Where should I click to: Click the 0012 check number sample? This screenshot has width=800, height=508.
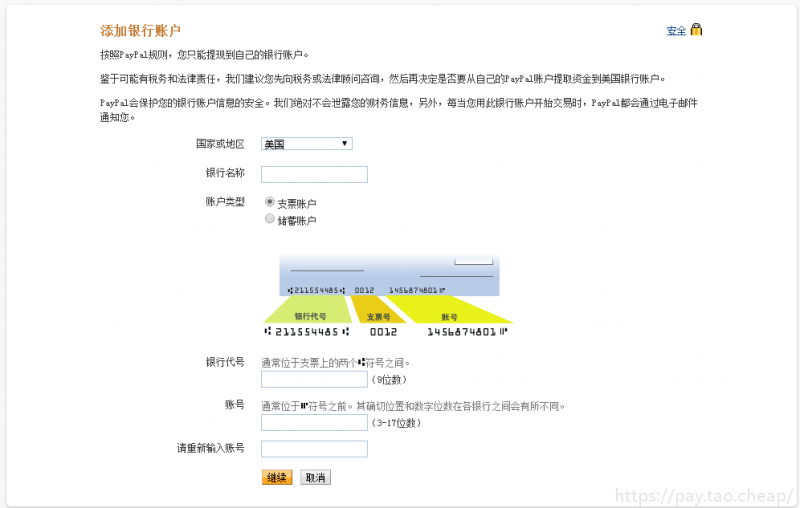[384, 332]
